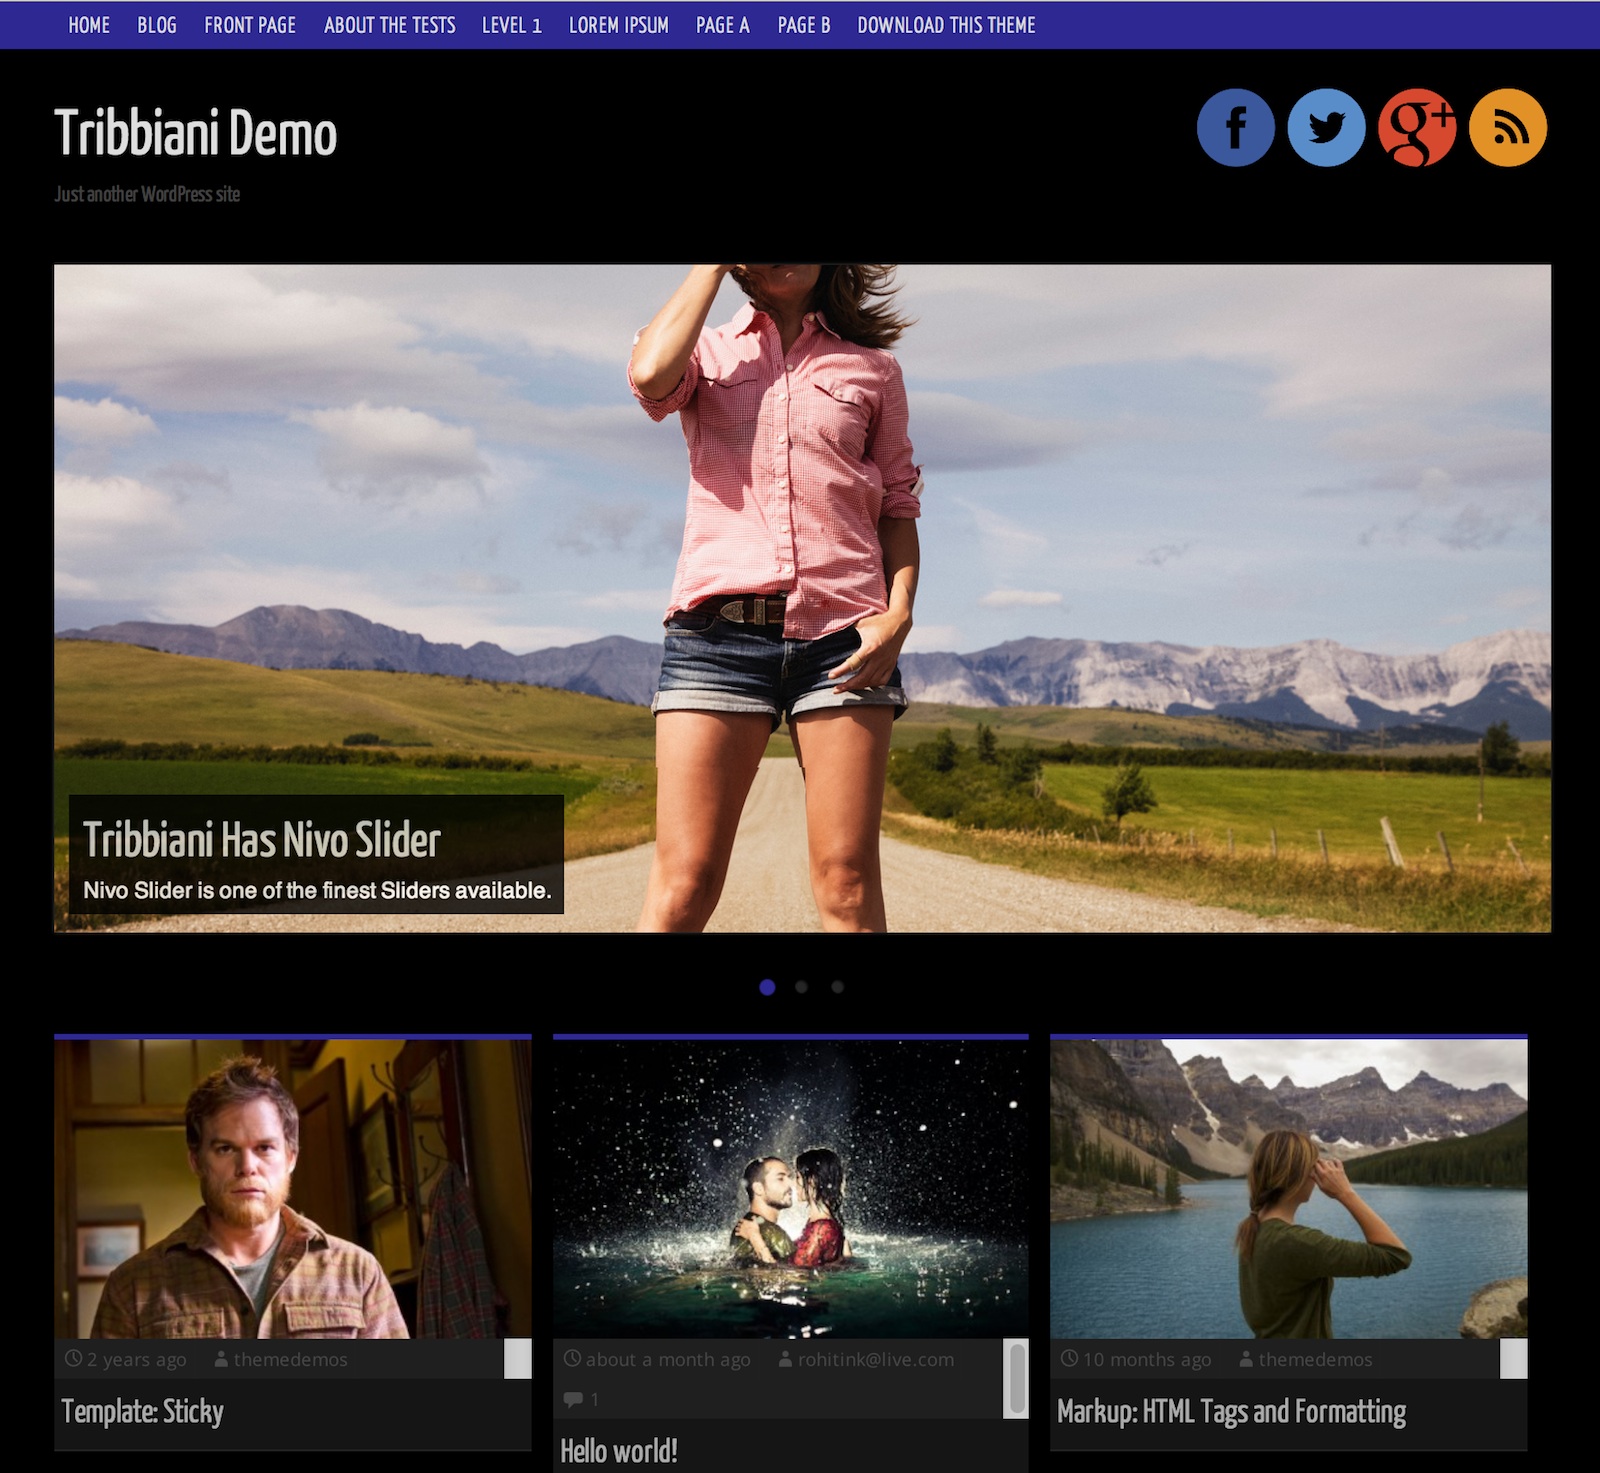Click the Twitter bird icon
The height and width of the screenshot is (1473, 1600).
tap(1326, 128)
